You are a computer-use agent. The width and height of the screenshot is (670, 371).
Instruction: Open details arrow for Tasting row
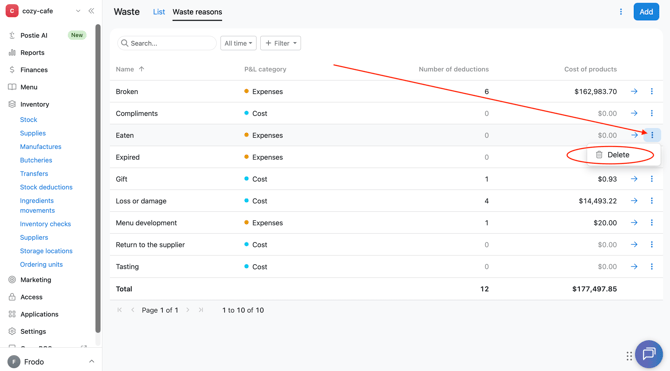coord(634,267)
